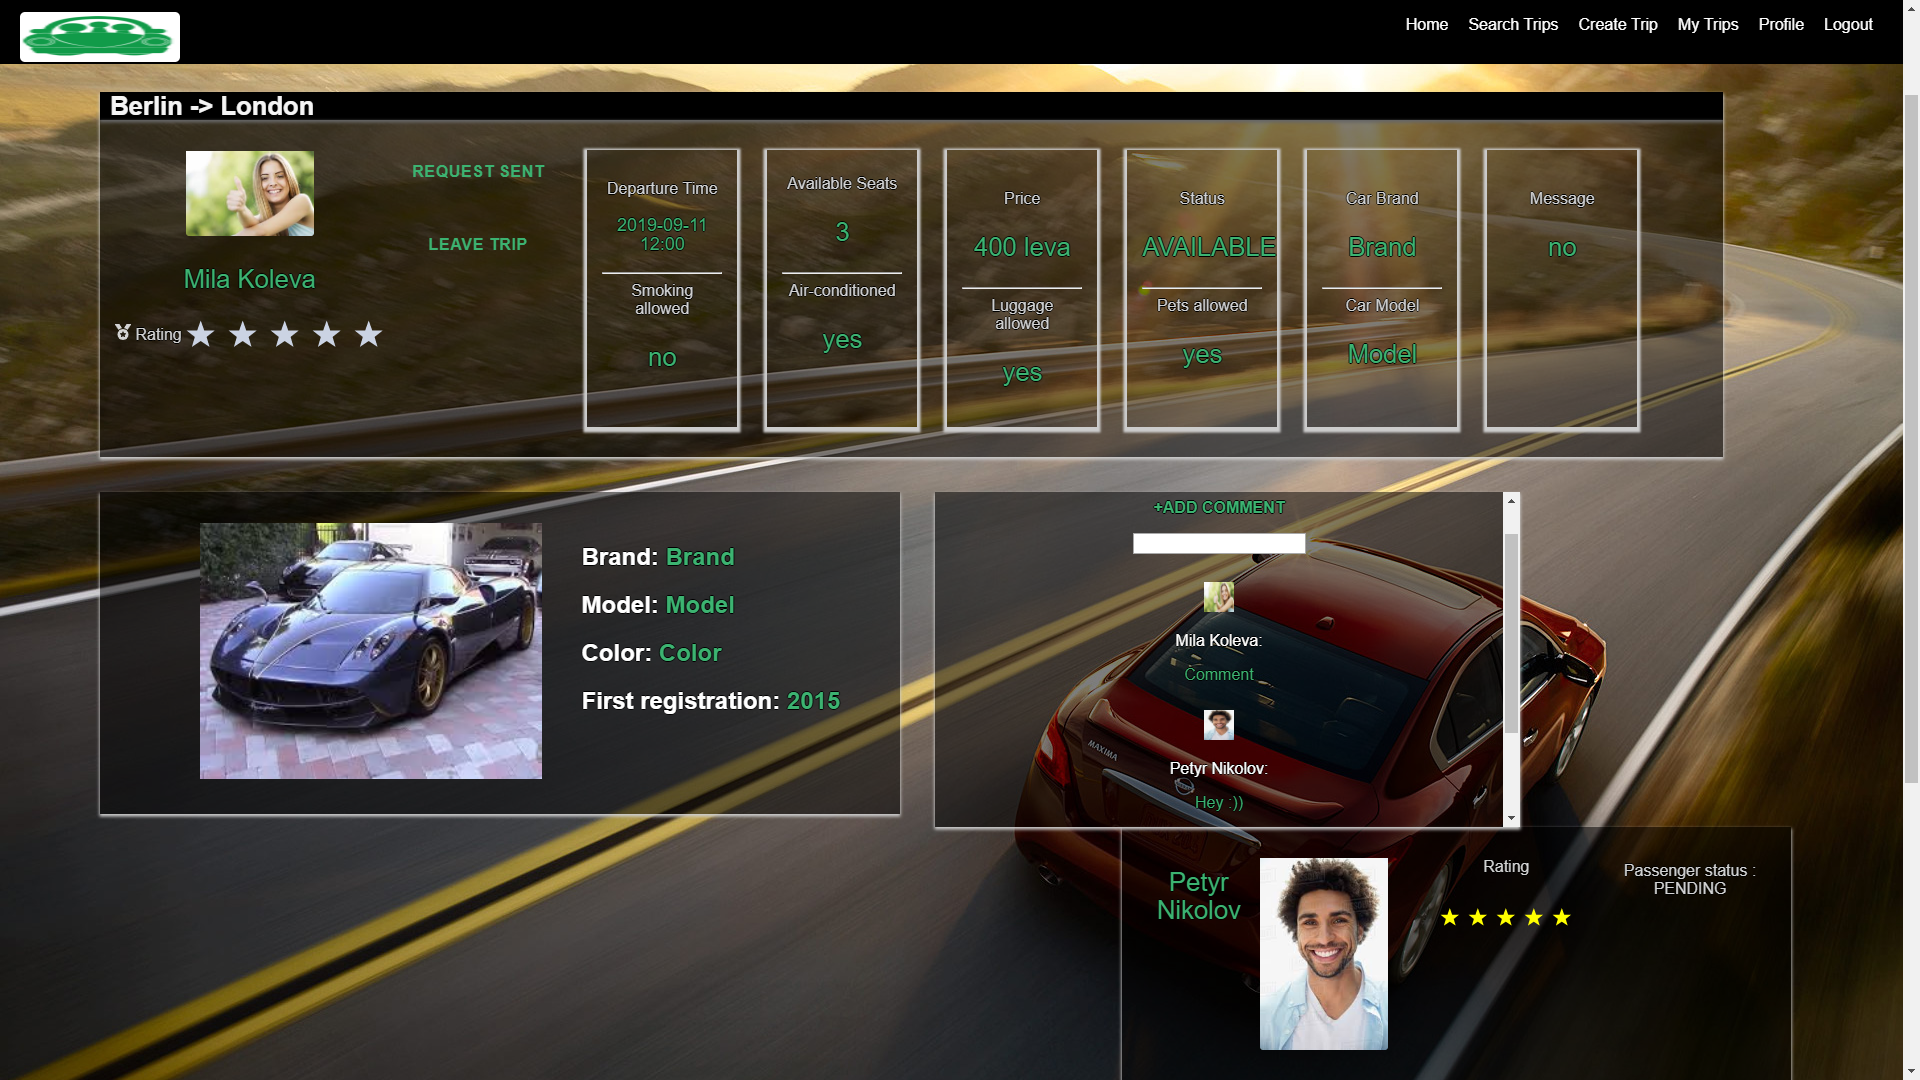Click Mila Koleva's driver profile photo
Image resolution: width=1920 pixels, height=1080 pixels.
pos(250,194)
